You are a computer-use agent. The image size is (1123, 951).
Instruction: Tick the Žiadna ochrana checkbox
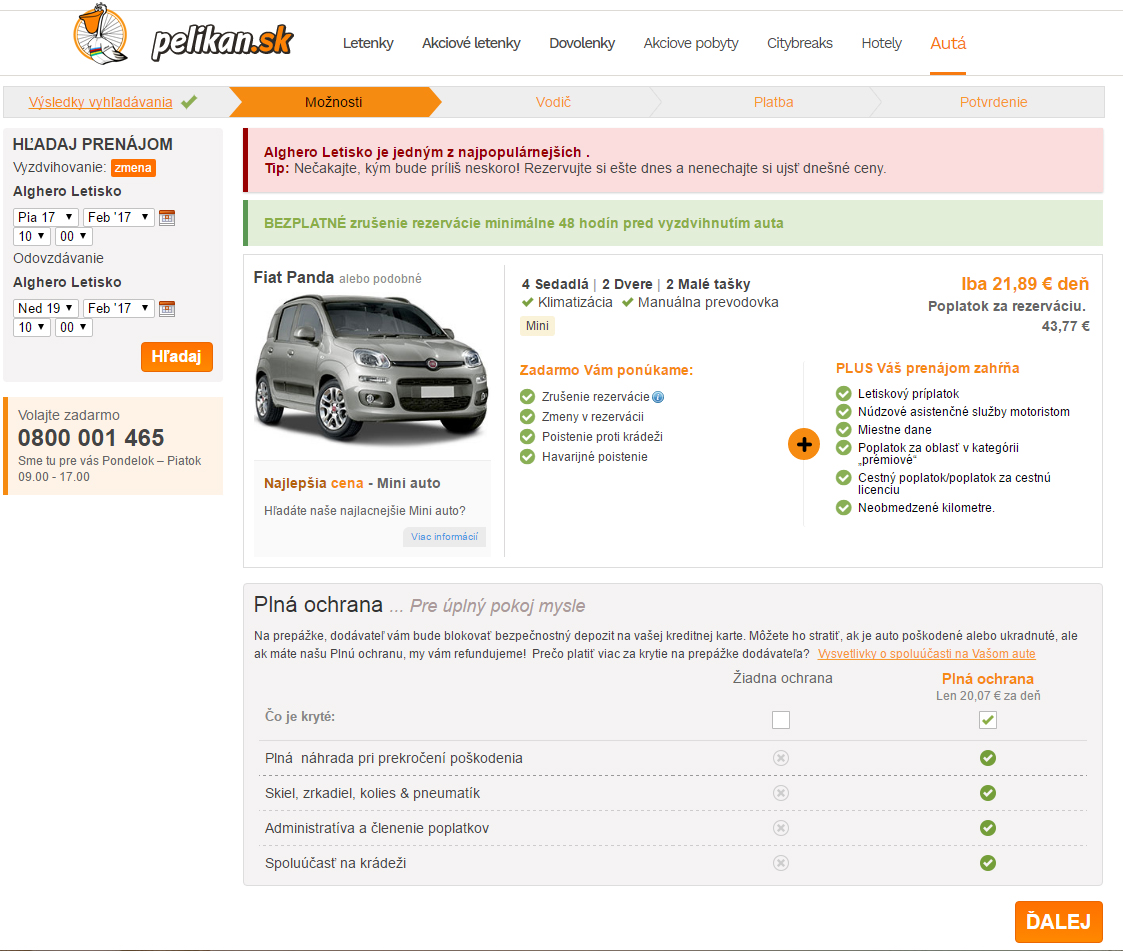[x=781, y=720]
